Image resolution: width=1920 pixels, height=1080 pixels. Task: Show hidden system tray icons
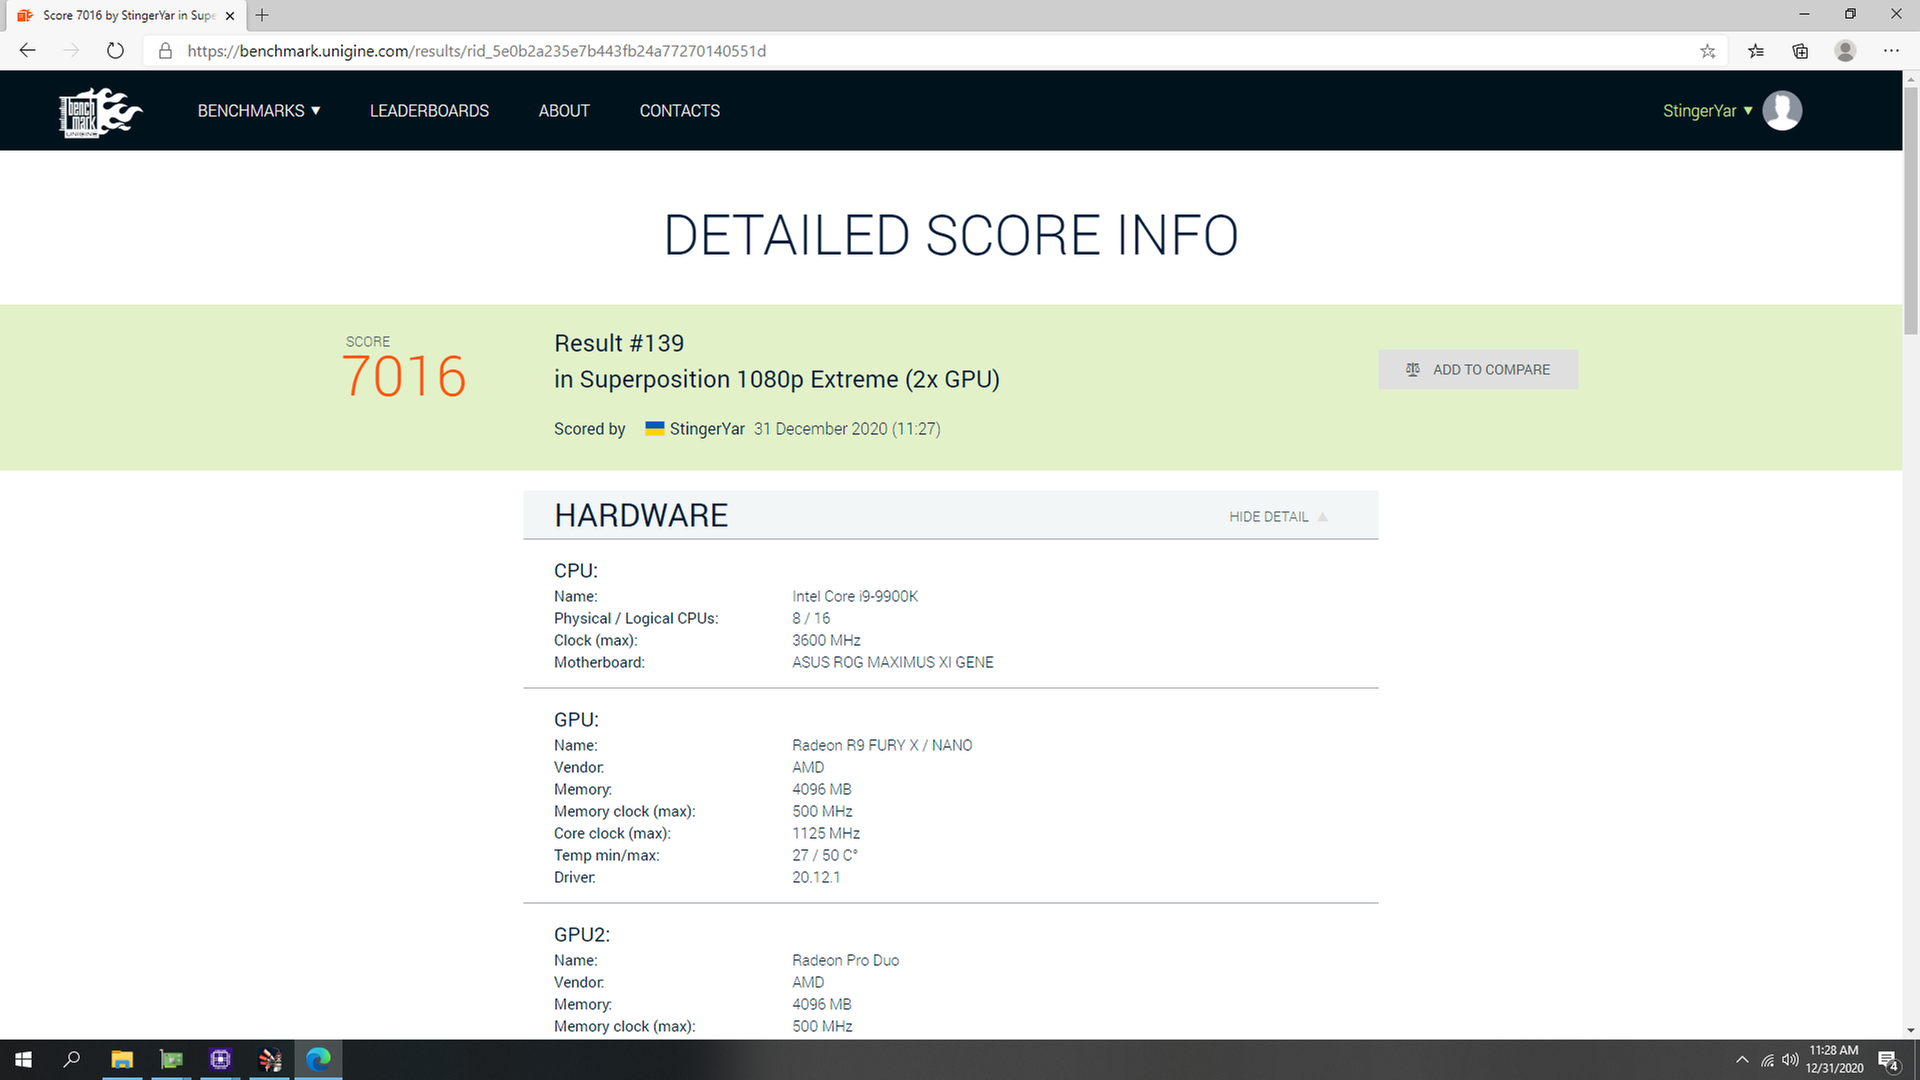pos(1742,1060)
